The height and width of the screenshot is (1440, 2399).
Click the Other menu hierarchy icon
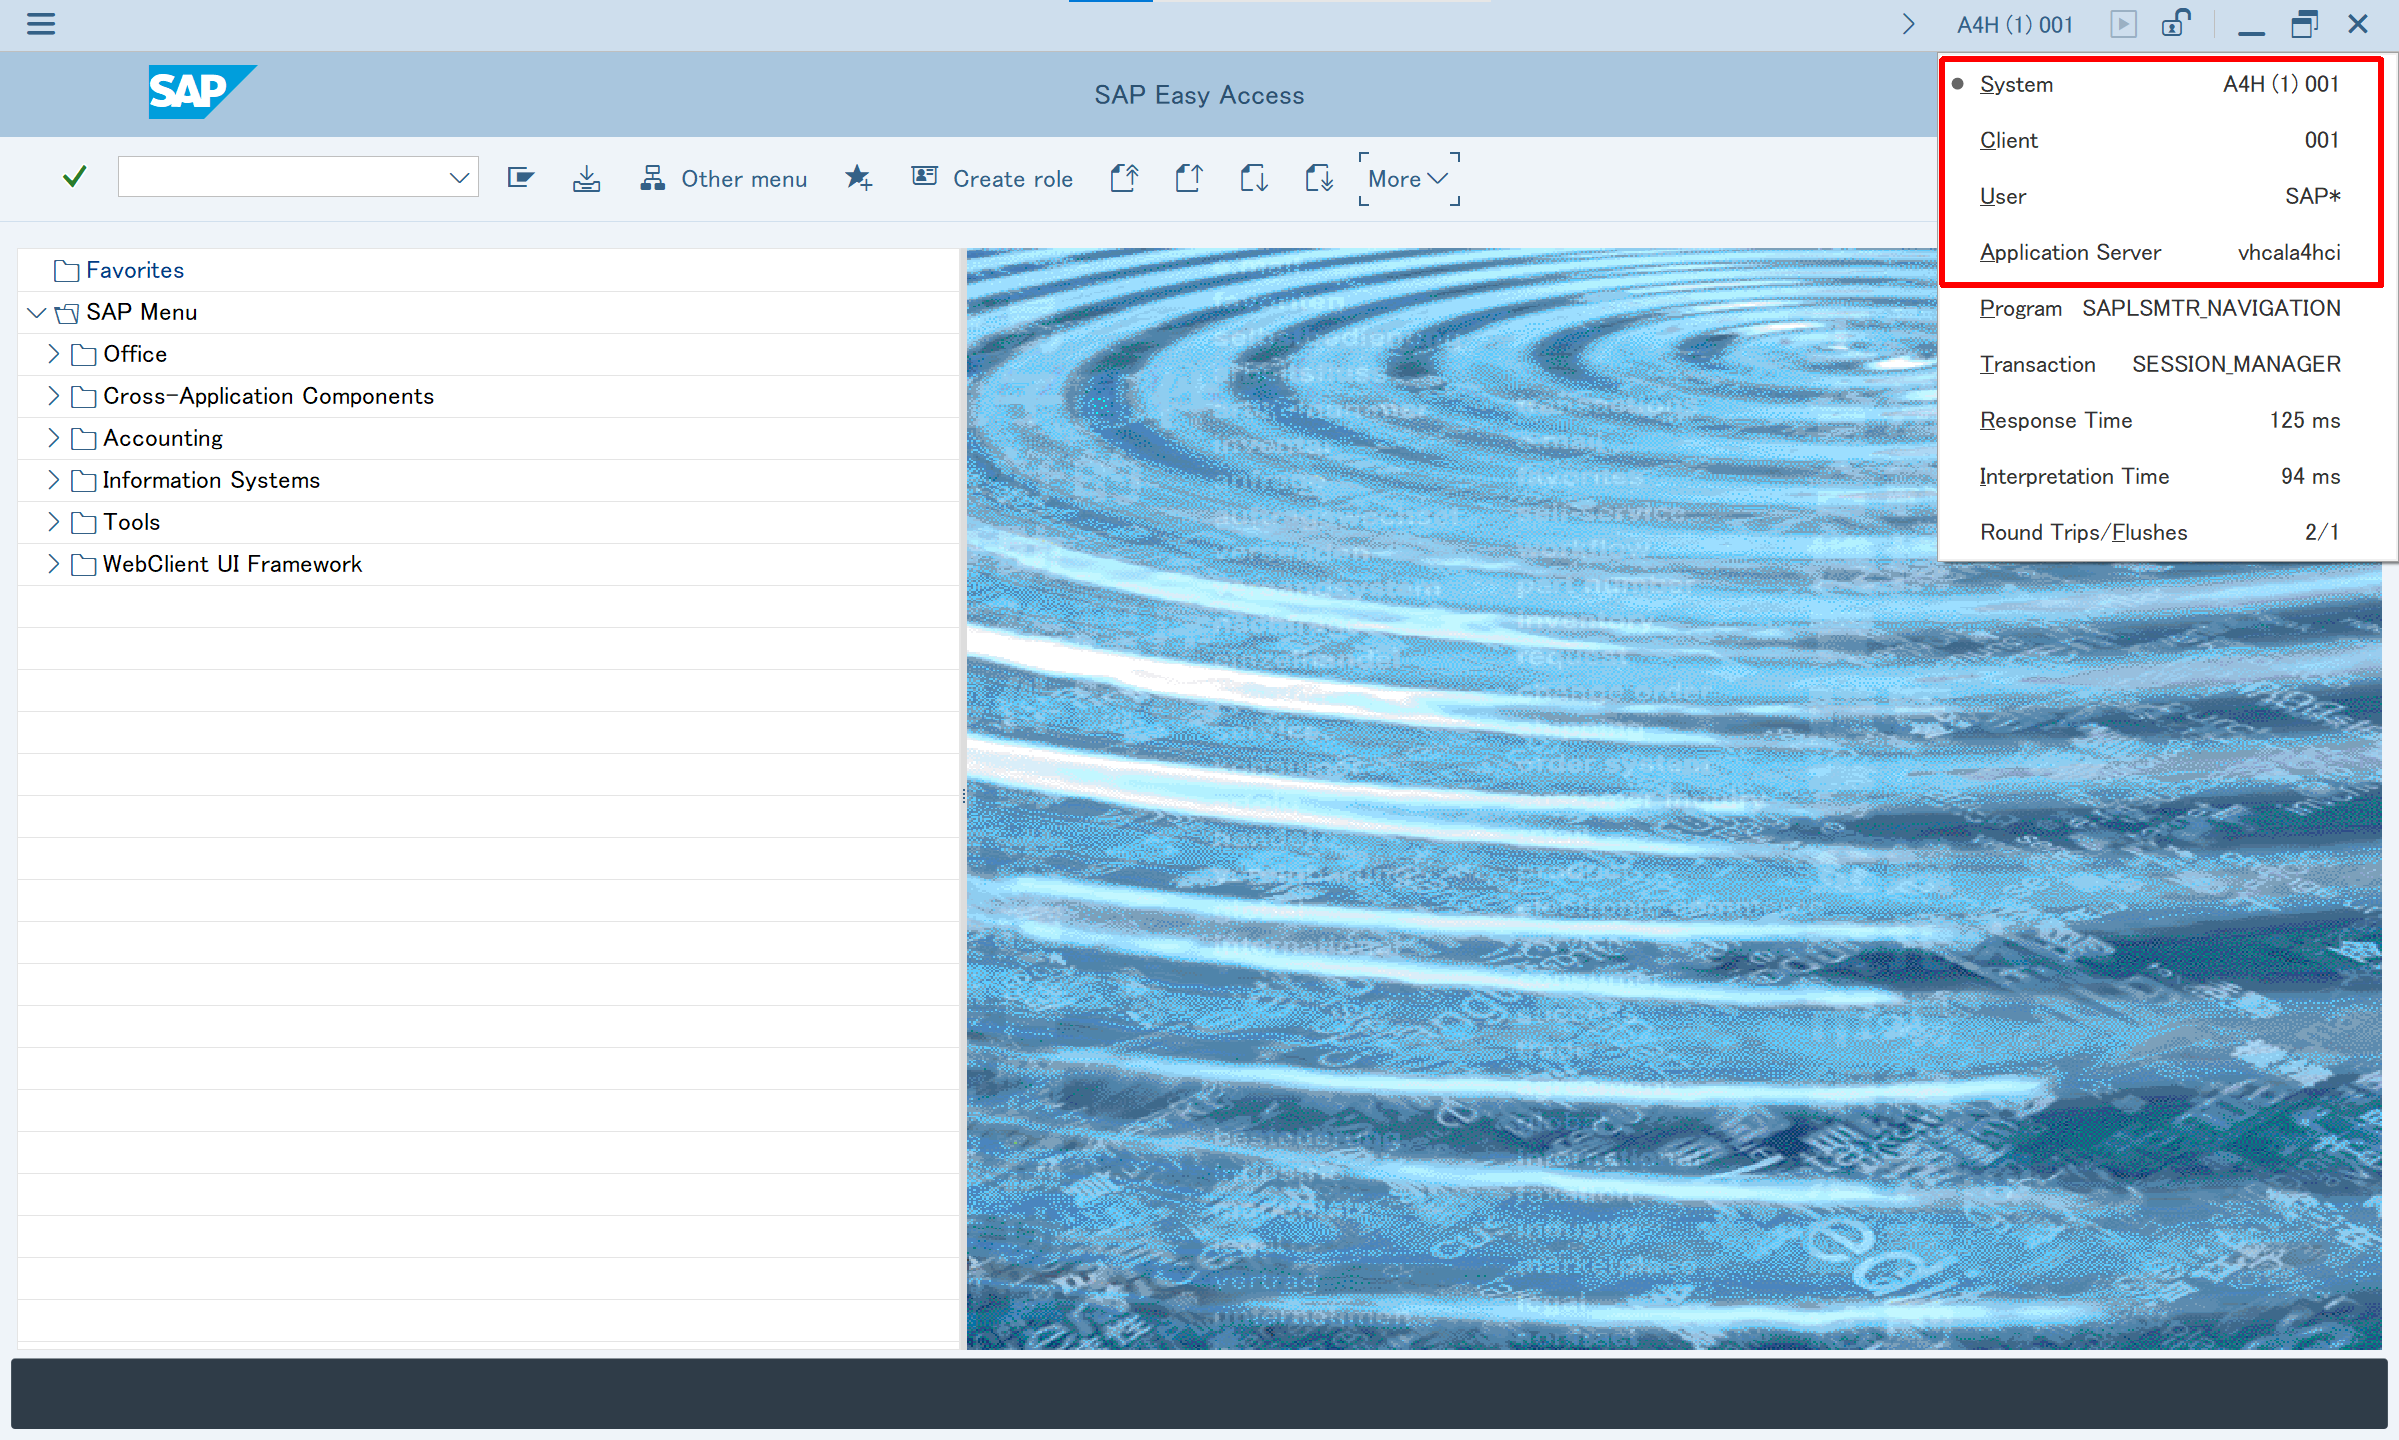(x=653, y=178)
